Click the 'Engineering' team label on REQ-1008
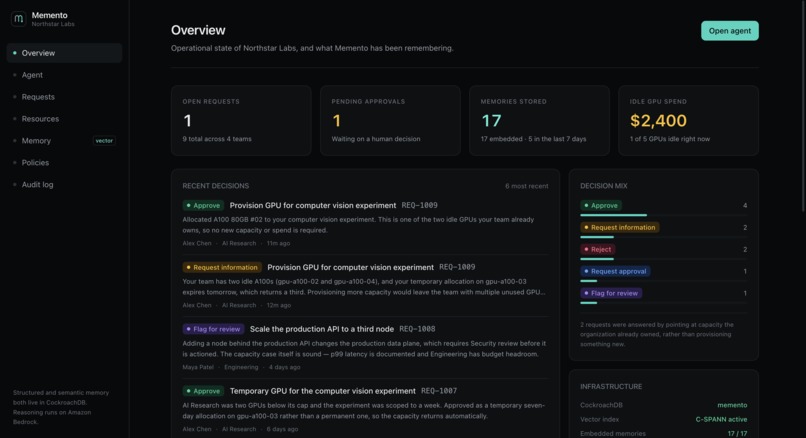 coord(241,367)
